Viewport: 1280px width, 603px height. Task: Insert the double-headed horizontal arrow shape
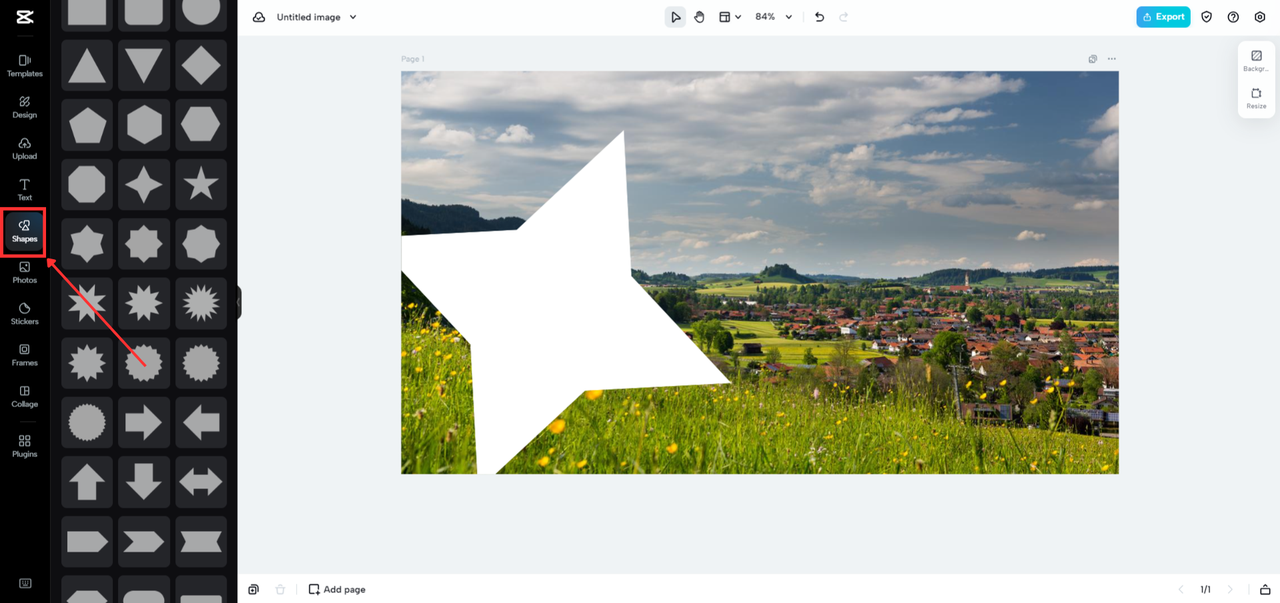201,482
